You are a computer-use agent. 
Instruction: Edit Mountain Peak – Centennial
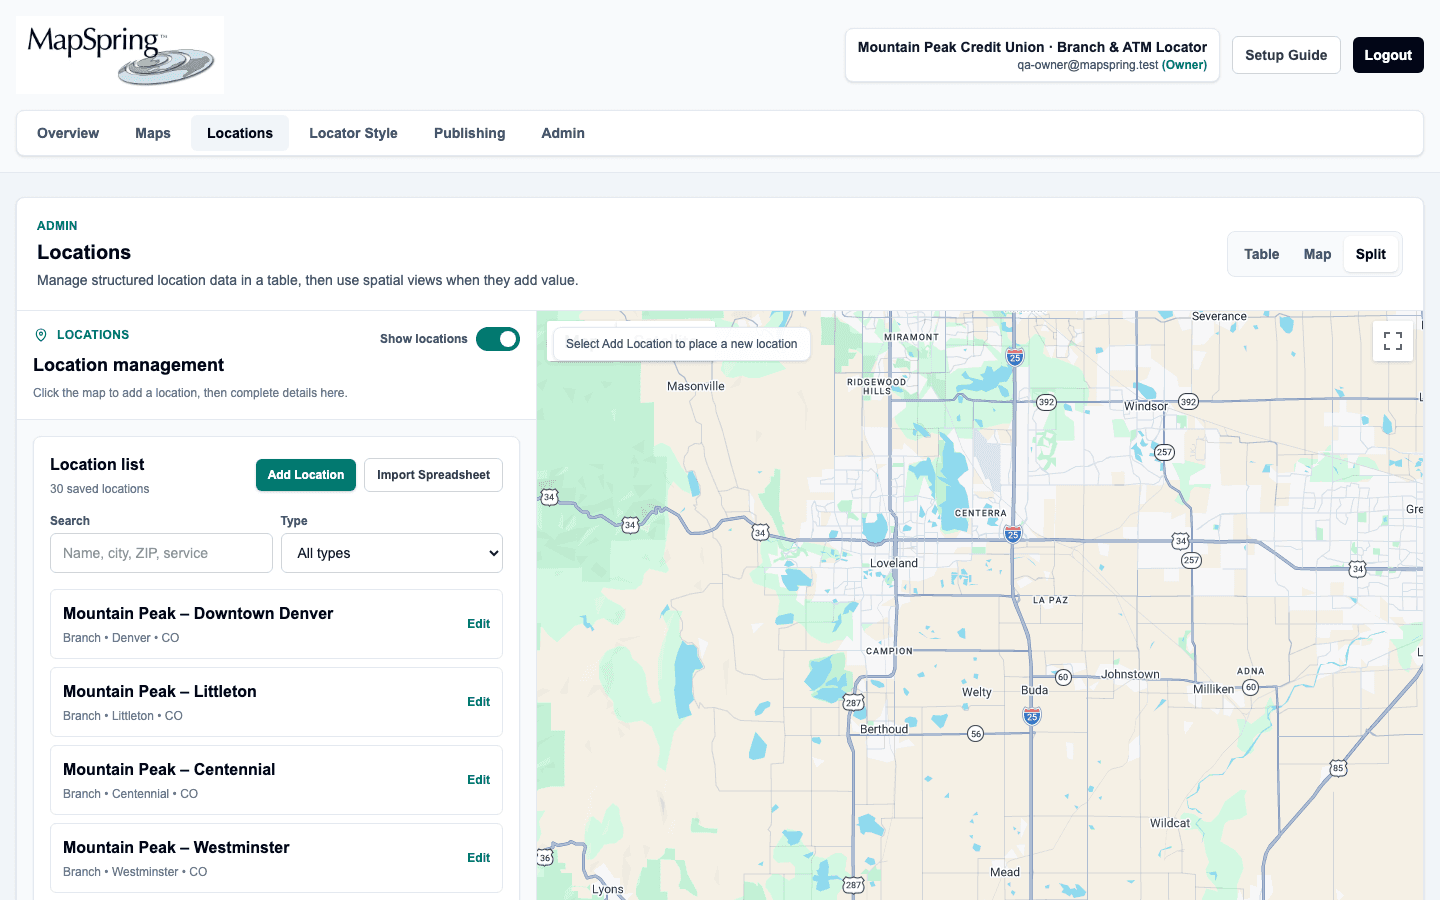[478, 780]
